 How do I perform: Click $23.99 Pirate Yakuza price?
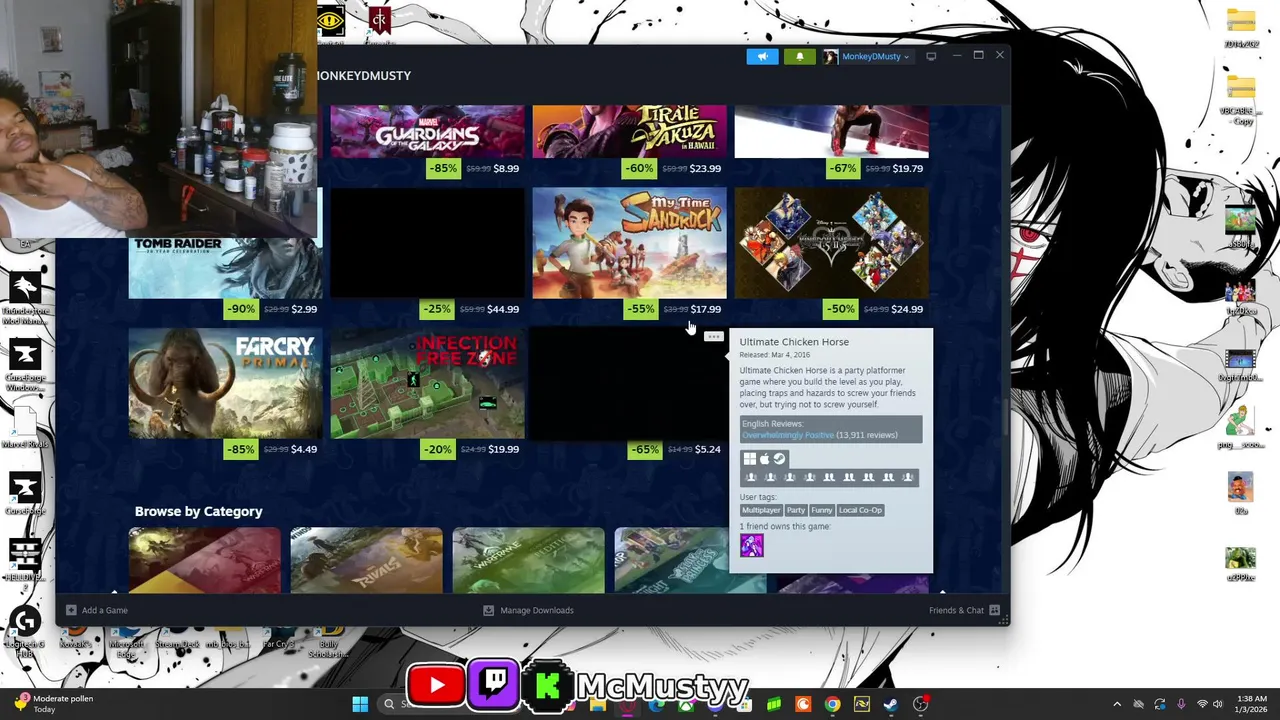coord(705,169)
